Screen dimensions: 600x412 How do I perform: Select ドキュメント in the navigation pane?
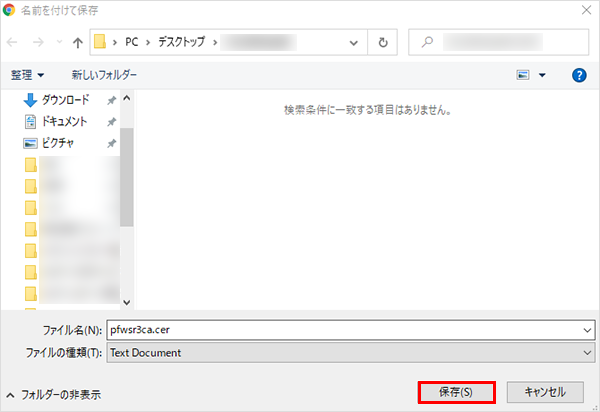[x=64, y=122]
